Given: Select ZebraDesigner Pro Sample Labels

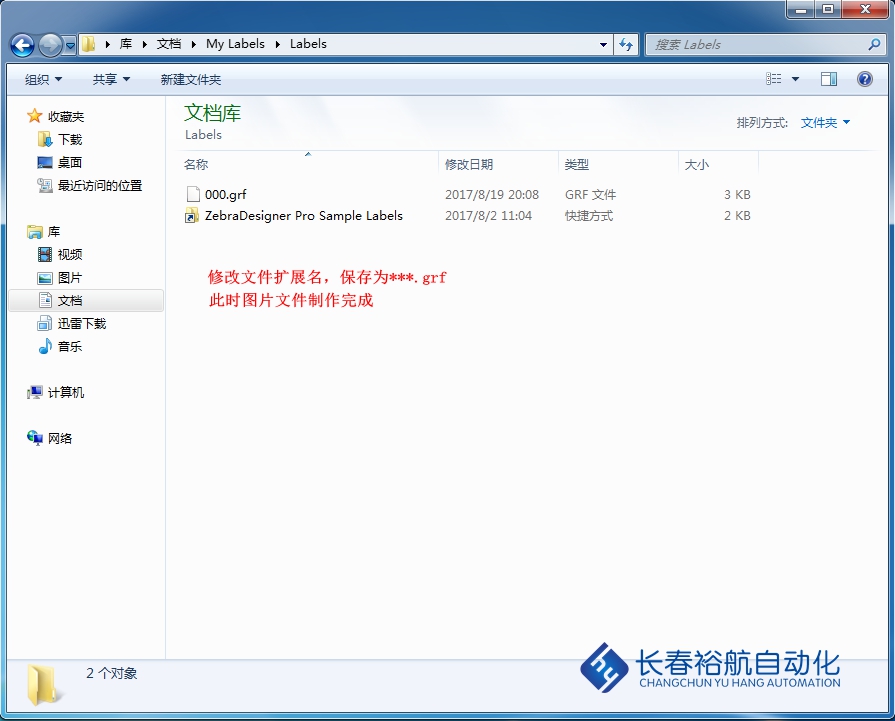Looking at the screenshot, I should pyautogui.click(x=304, y=215).
